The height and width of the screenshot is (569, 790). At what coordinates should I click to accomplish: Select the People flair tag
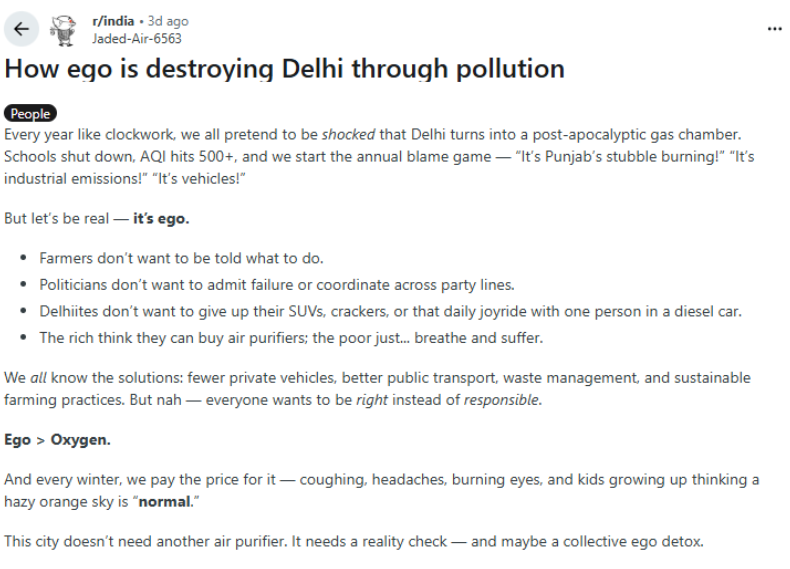tap(30, 114)
